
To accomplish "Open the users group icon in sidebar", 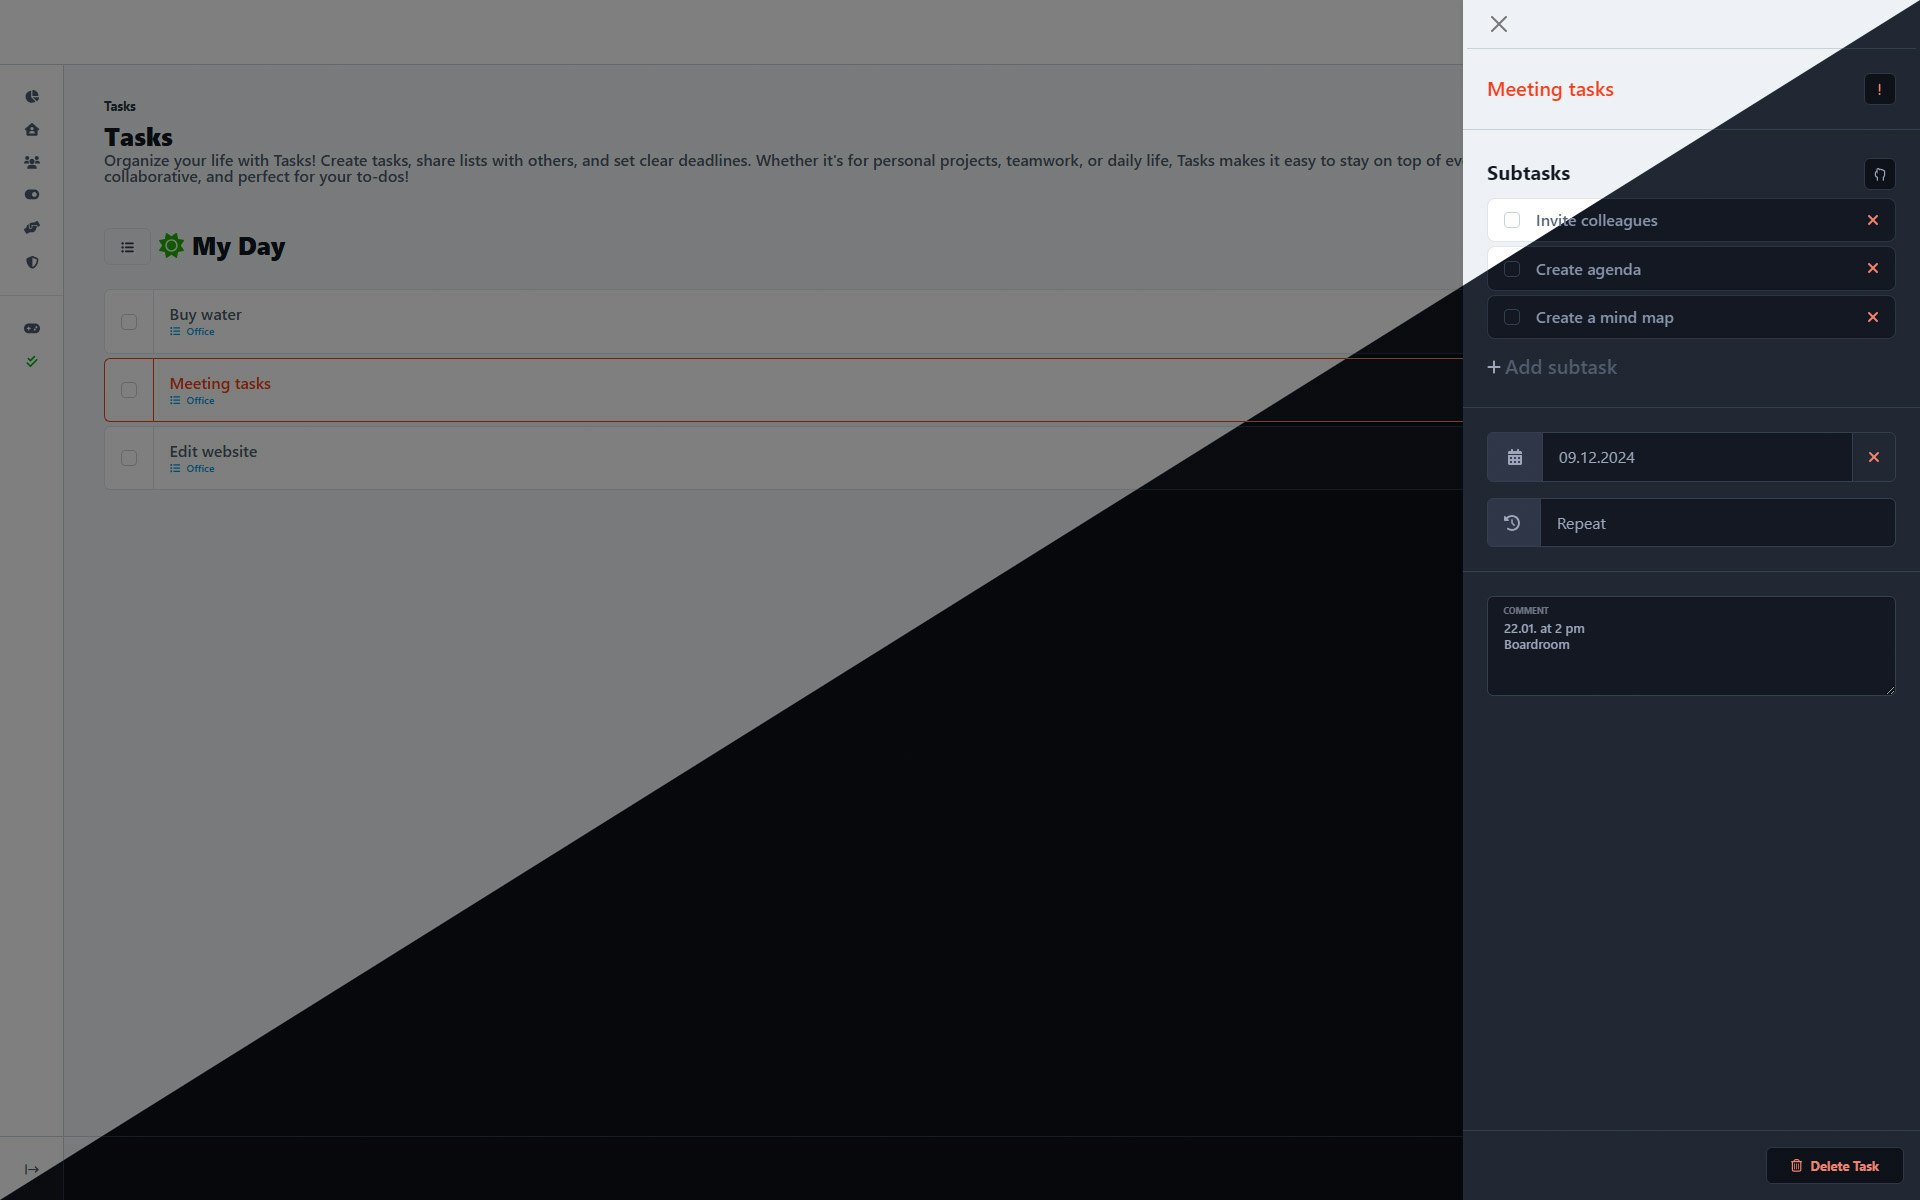I will pyautogui.click(x=32, y=161).
